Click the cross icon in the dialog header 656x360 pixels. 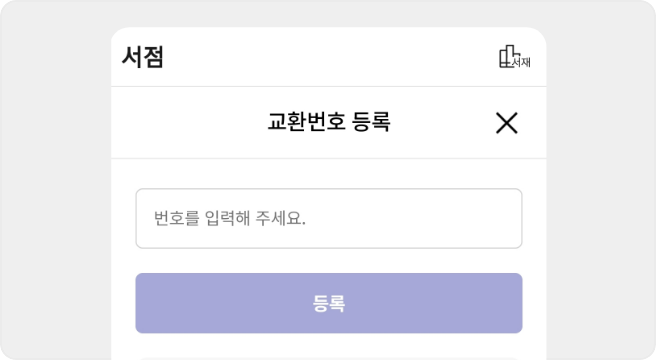point(507,123)
